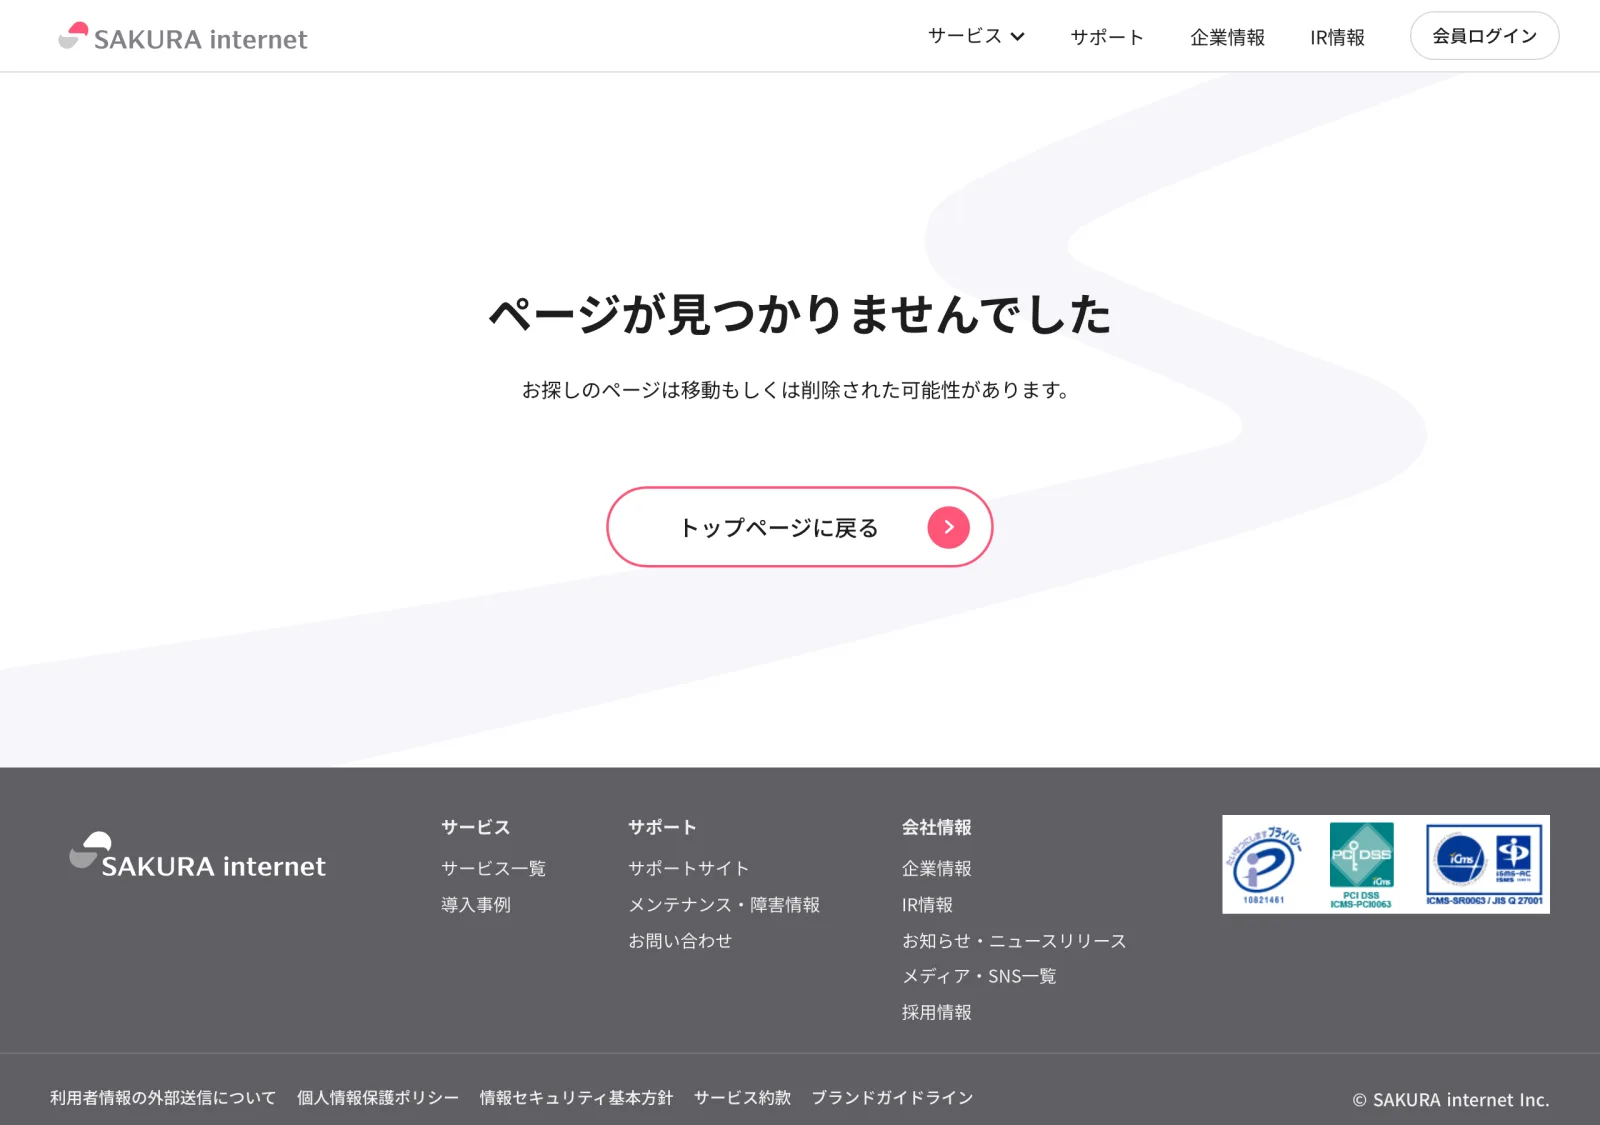The width and height of the screenshot is (1600, 1125).
Task: Open サービス一覧 footer link
Action: pyautogui.click(x=493, y=868)
